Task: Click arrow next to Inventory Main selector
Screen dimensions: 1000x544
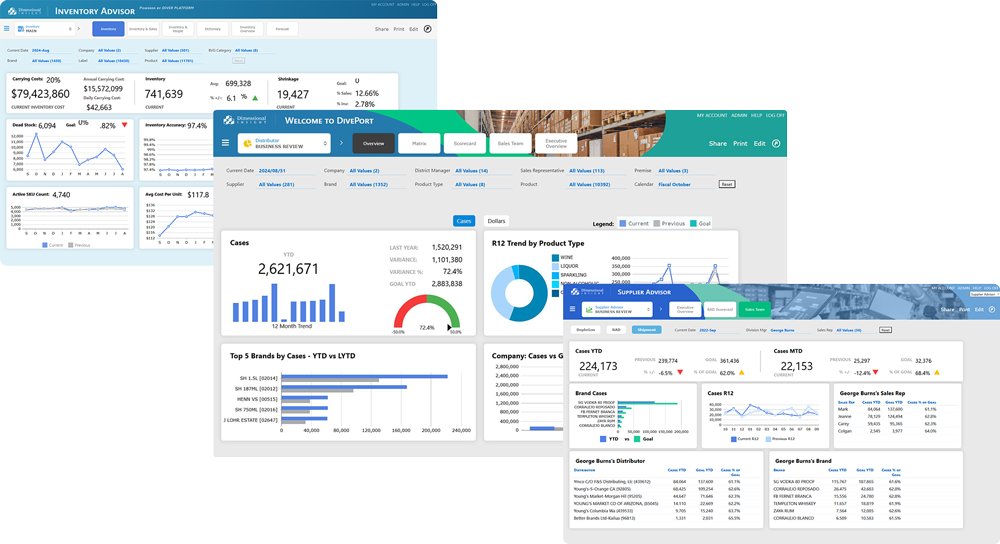Action: 78,29
